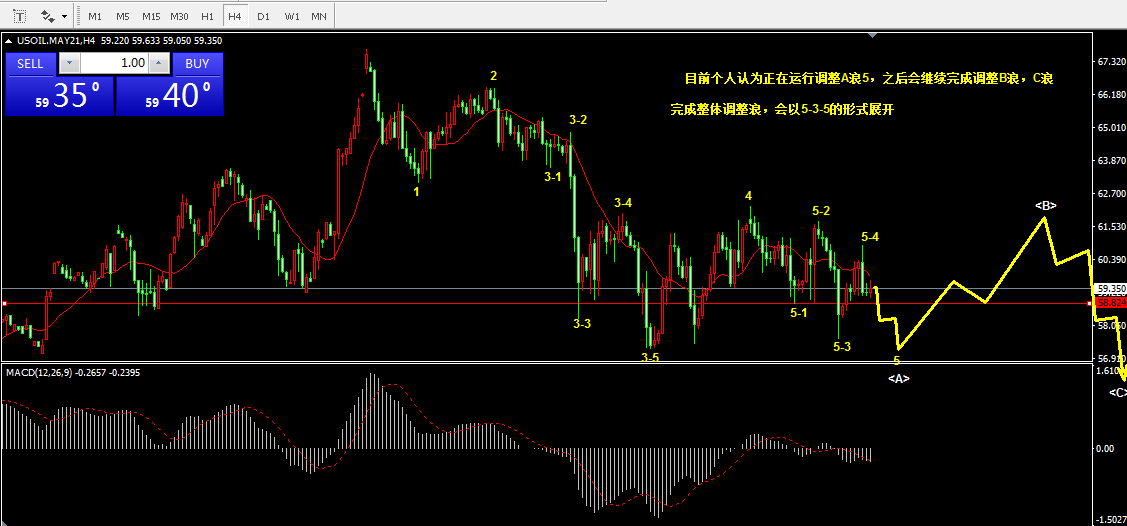Switch chart to M15 timeframe

coord(151,16)
